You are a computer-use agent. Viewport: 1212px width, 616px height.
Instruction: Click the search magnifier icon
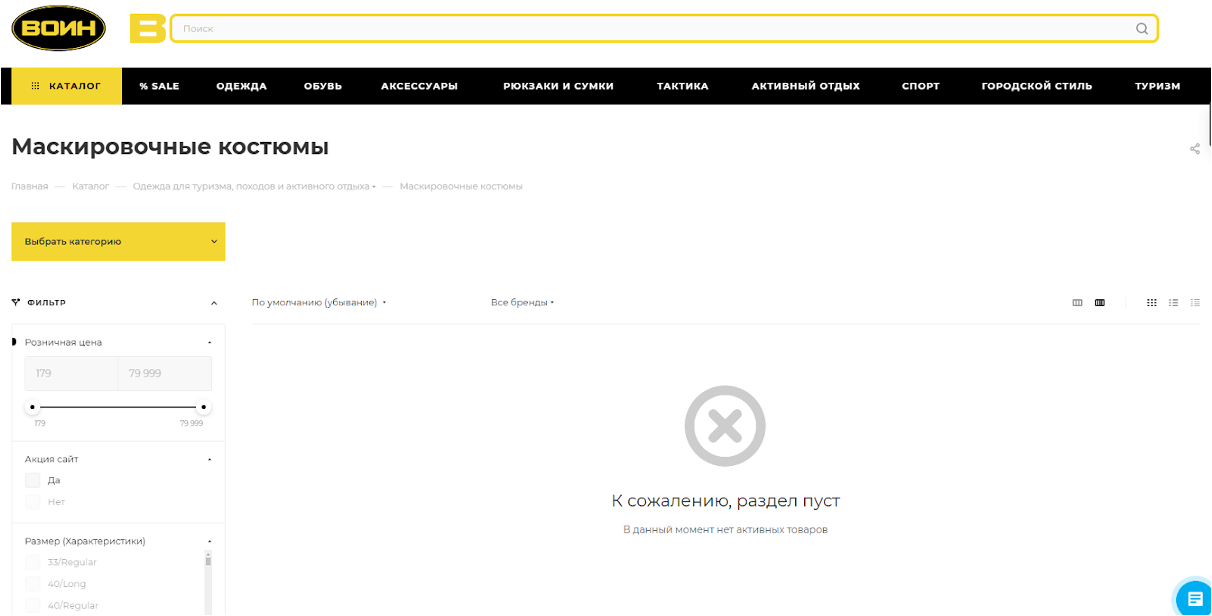(1142, 29)
